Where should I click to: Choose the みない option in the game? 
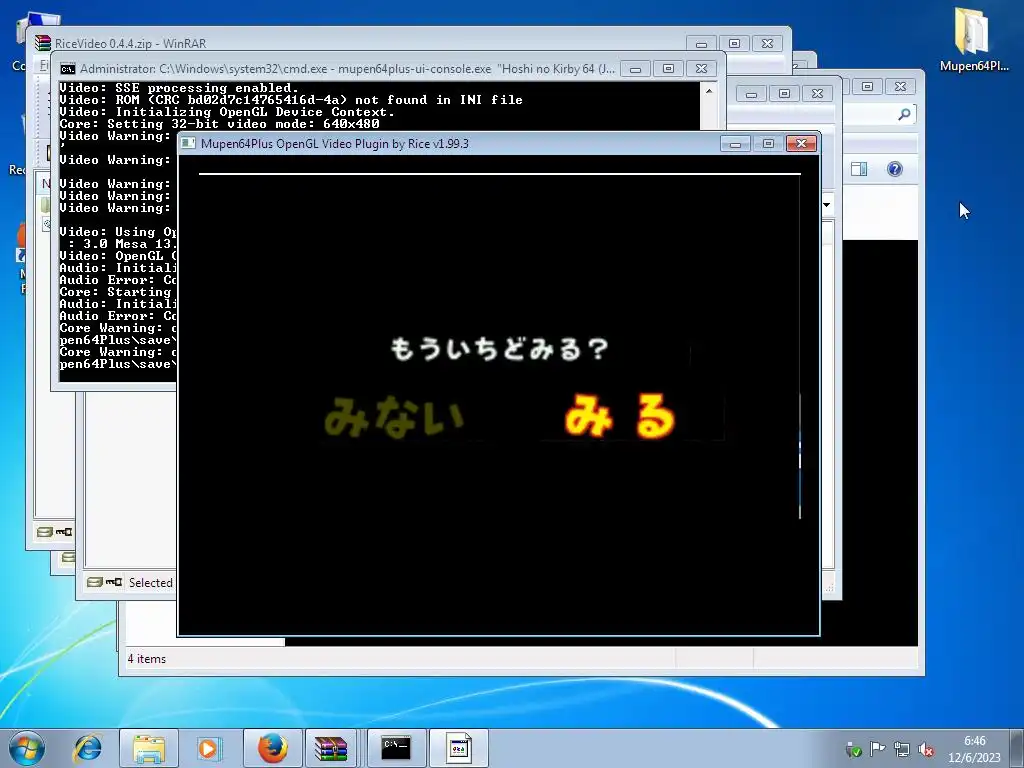point(394,416)
